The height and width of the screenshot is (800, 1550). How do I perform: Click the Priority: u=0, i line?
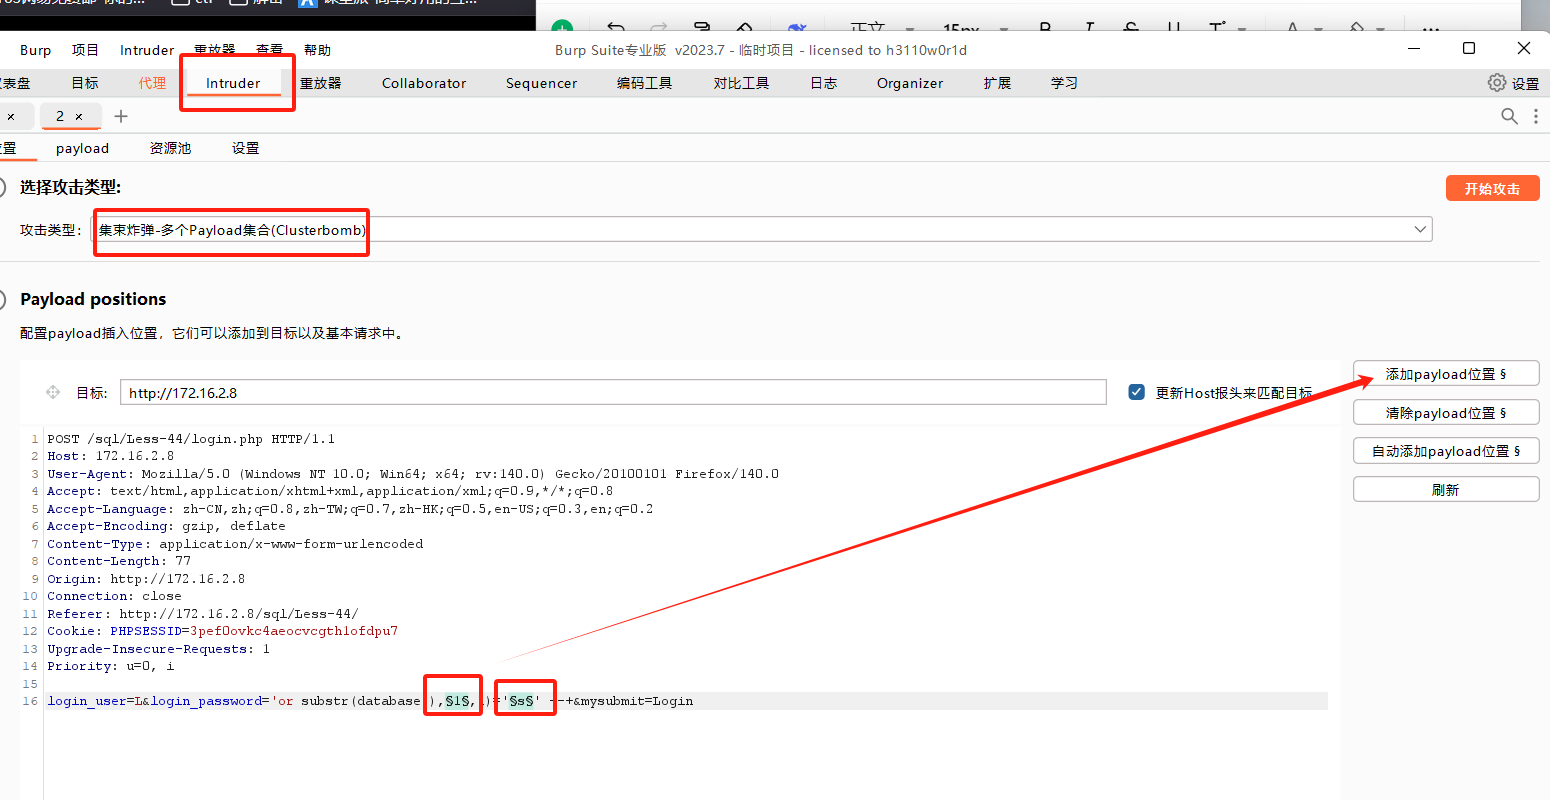(x=111, y=666)
